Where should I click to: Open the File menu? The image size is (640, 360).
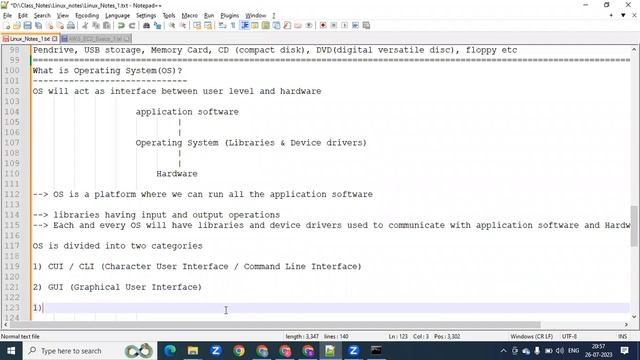tap(7, 16)
